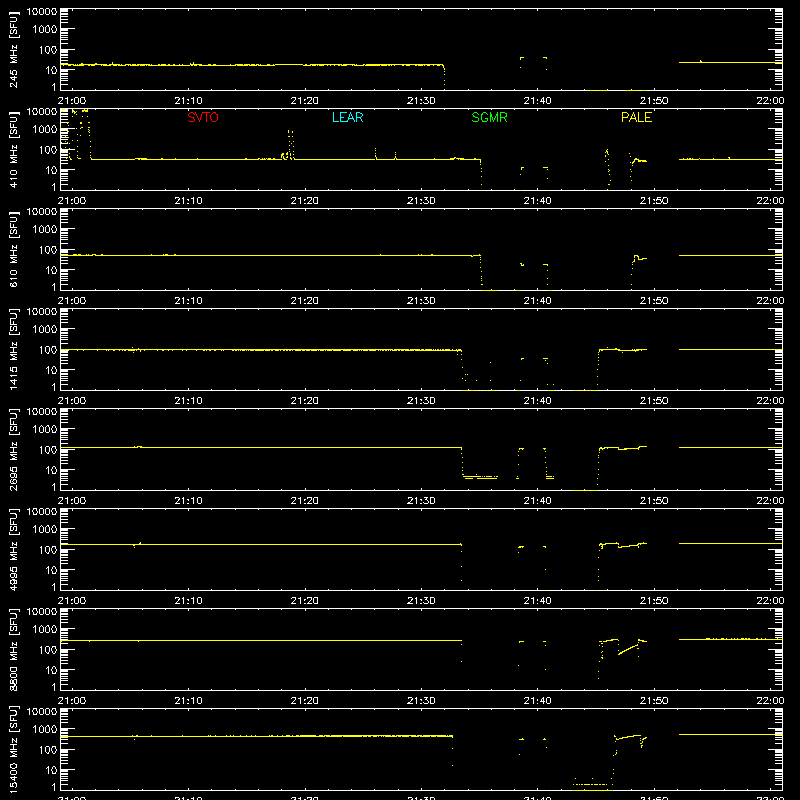800x800 pixels.
Task: Click the 10 y-axis value in 1415 MHz panel
Action: tap(51, 370)
